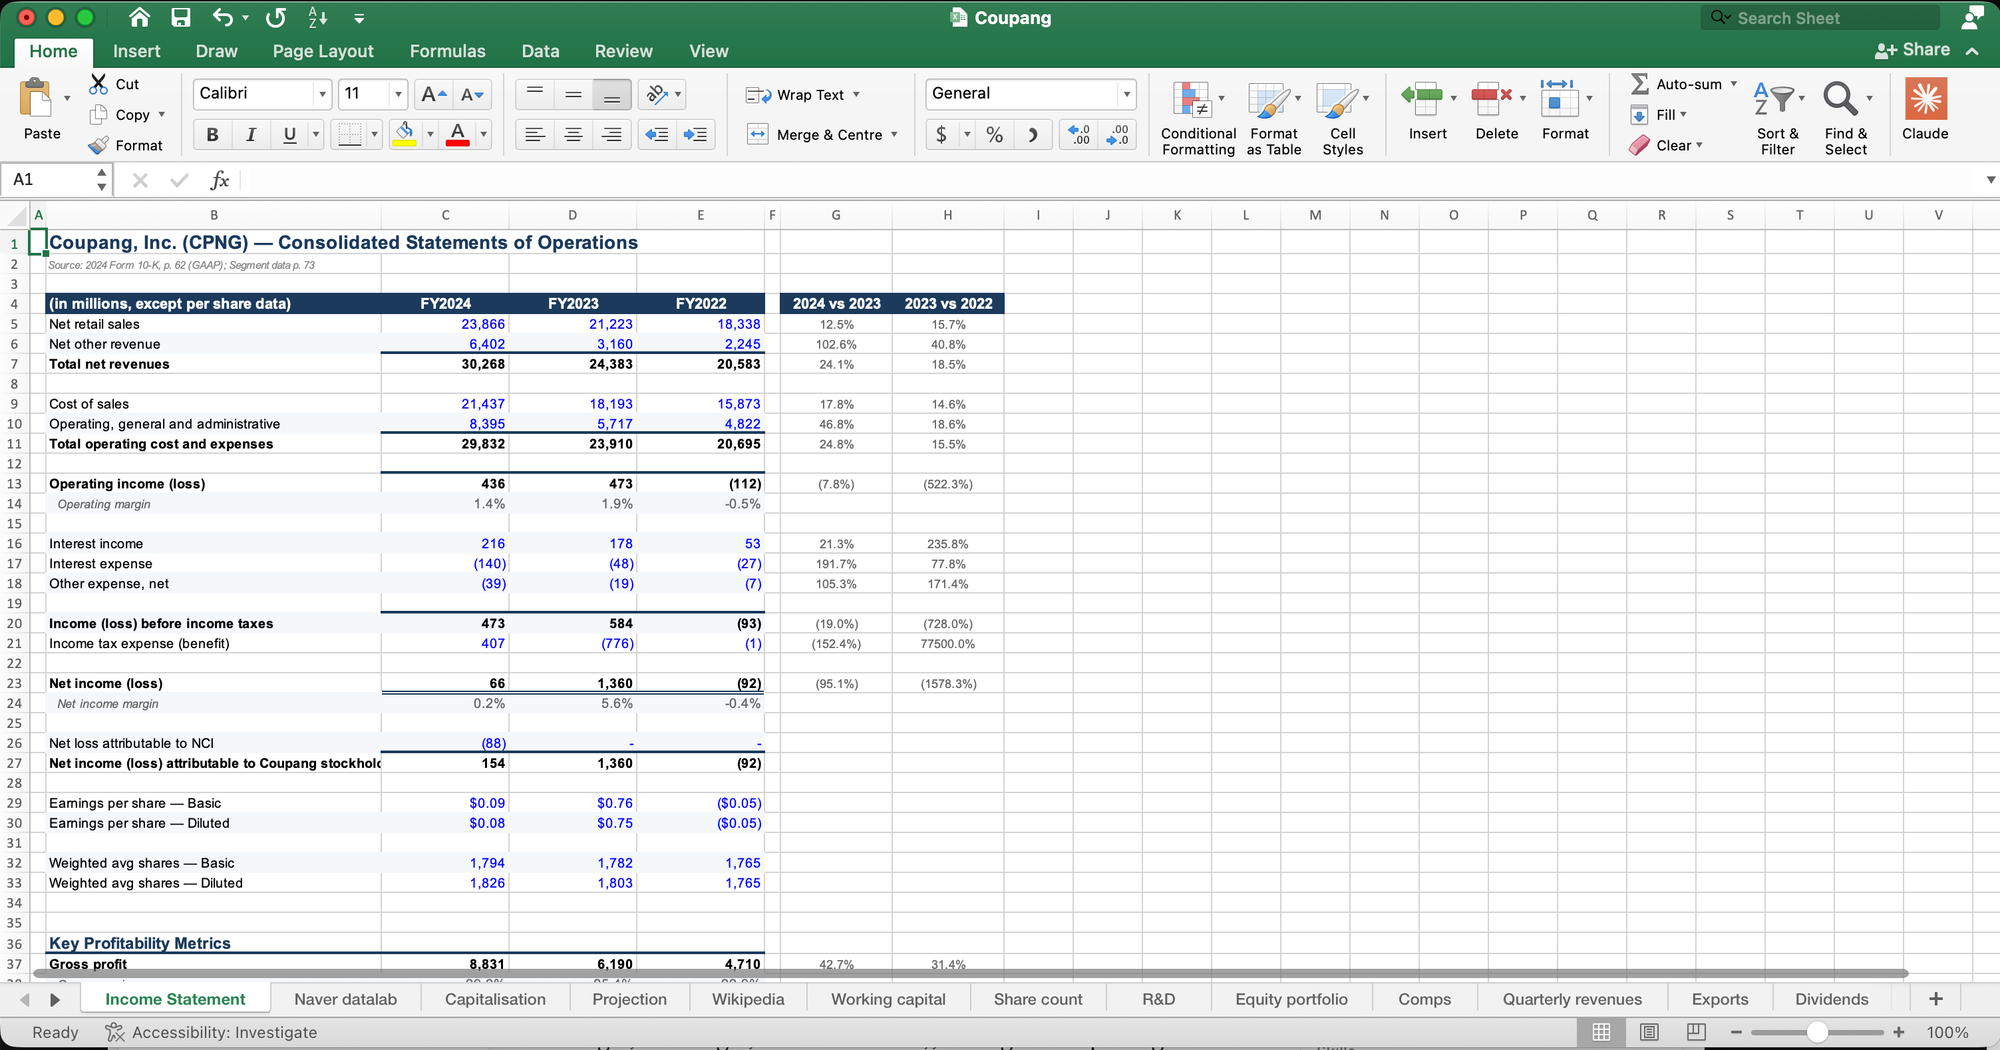Switch to the Naver datalab sheet
Screen dimensions: 2000x1050
[x=346, y=999]
